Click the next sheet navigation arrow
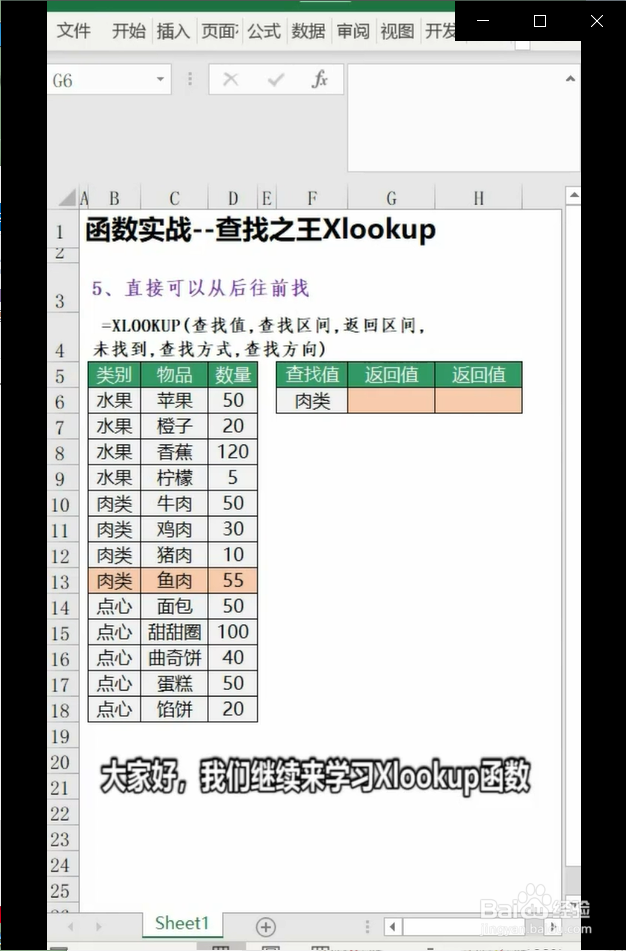This screenshot has width=626, height=951. click(x=98, y=927)
